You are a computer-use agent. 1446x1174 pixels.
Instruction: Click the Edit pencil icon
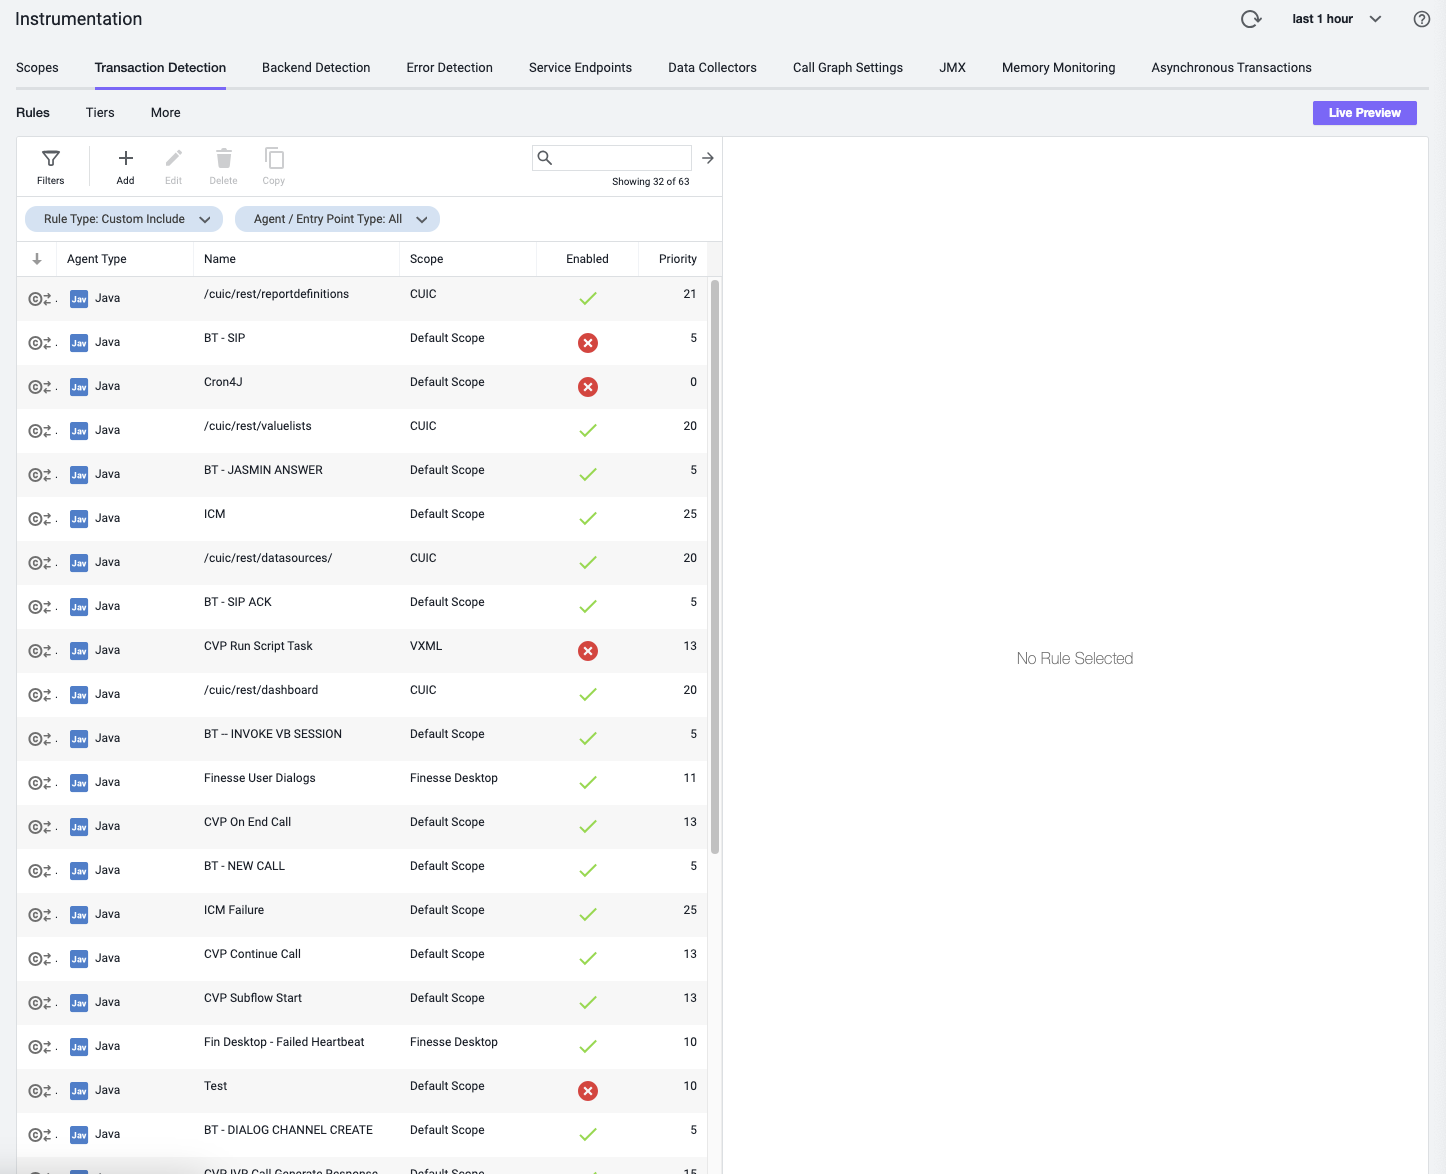click(x=174, y=166)
